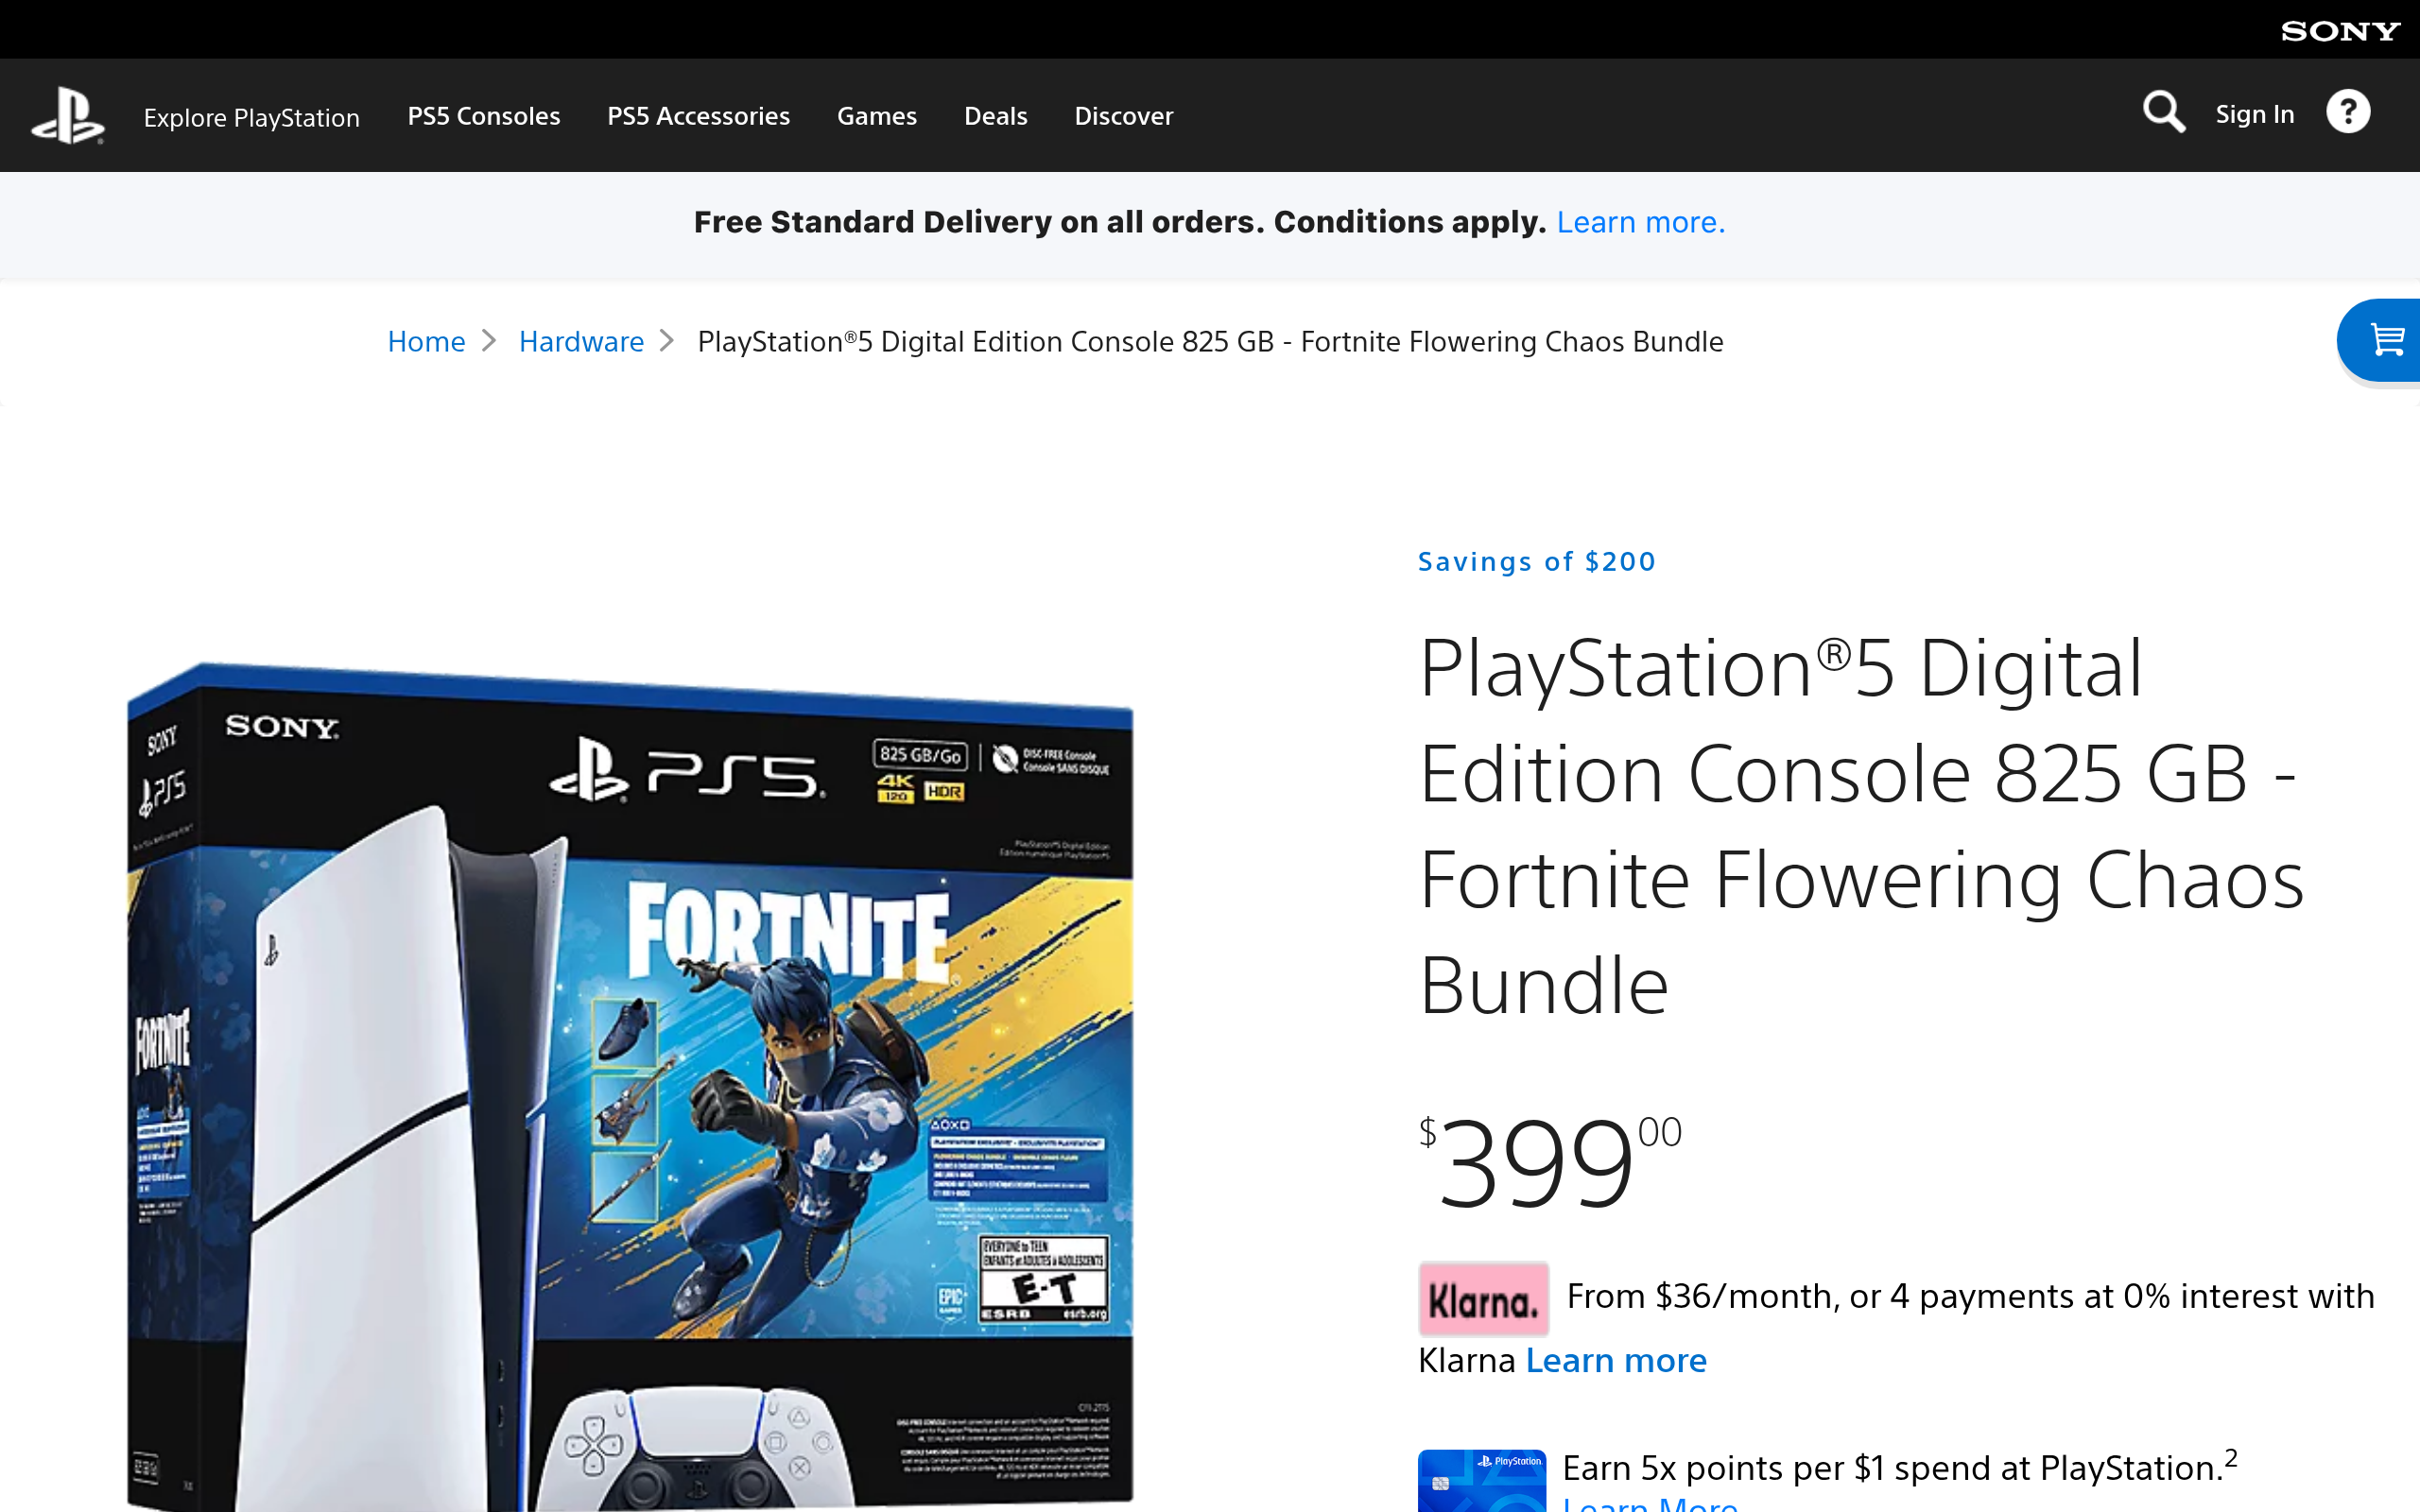Open the PS5 Accessories menu
The height and width of the screenshot is (1512, 2420).
pos(698,116)
